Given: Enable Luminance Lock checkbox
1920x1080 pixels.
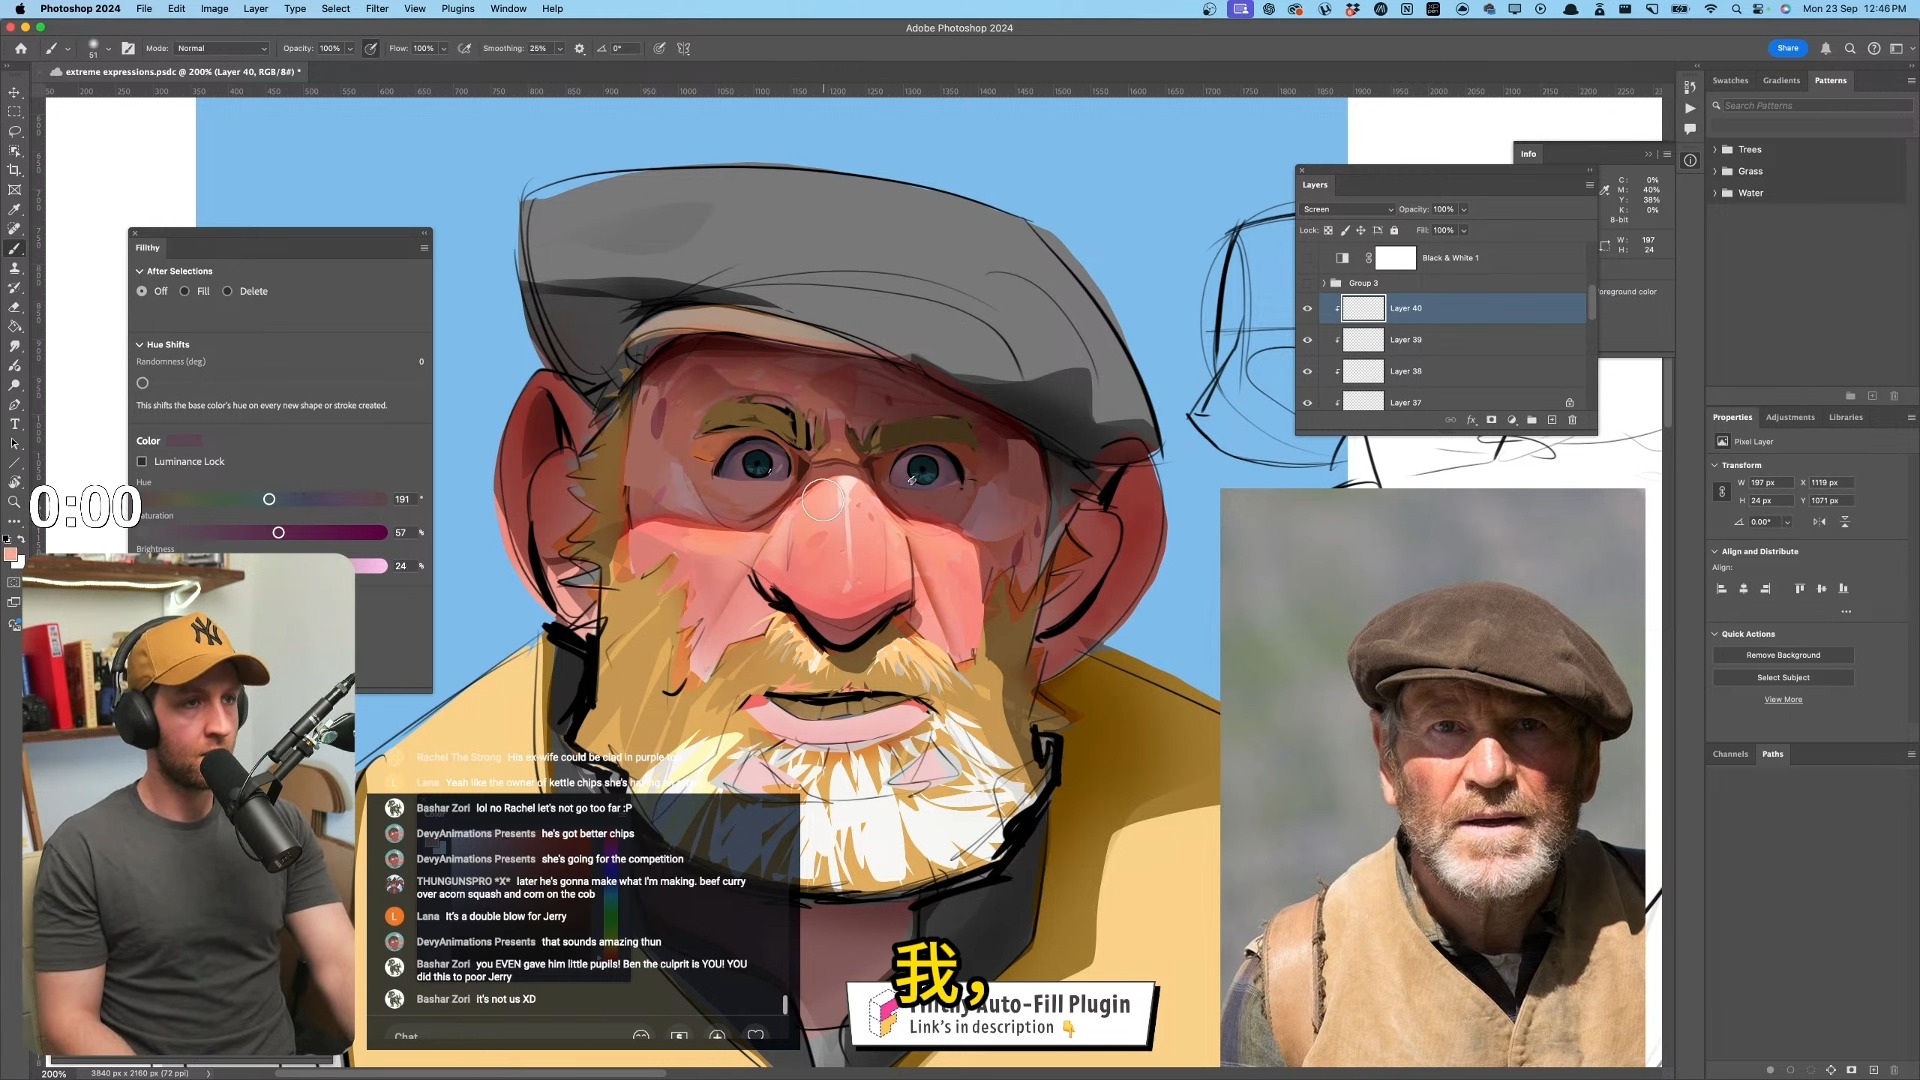Looking at the screenshot, I should (142, 462).
